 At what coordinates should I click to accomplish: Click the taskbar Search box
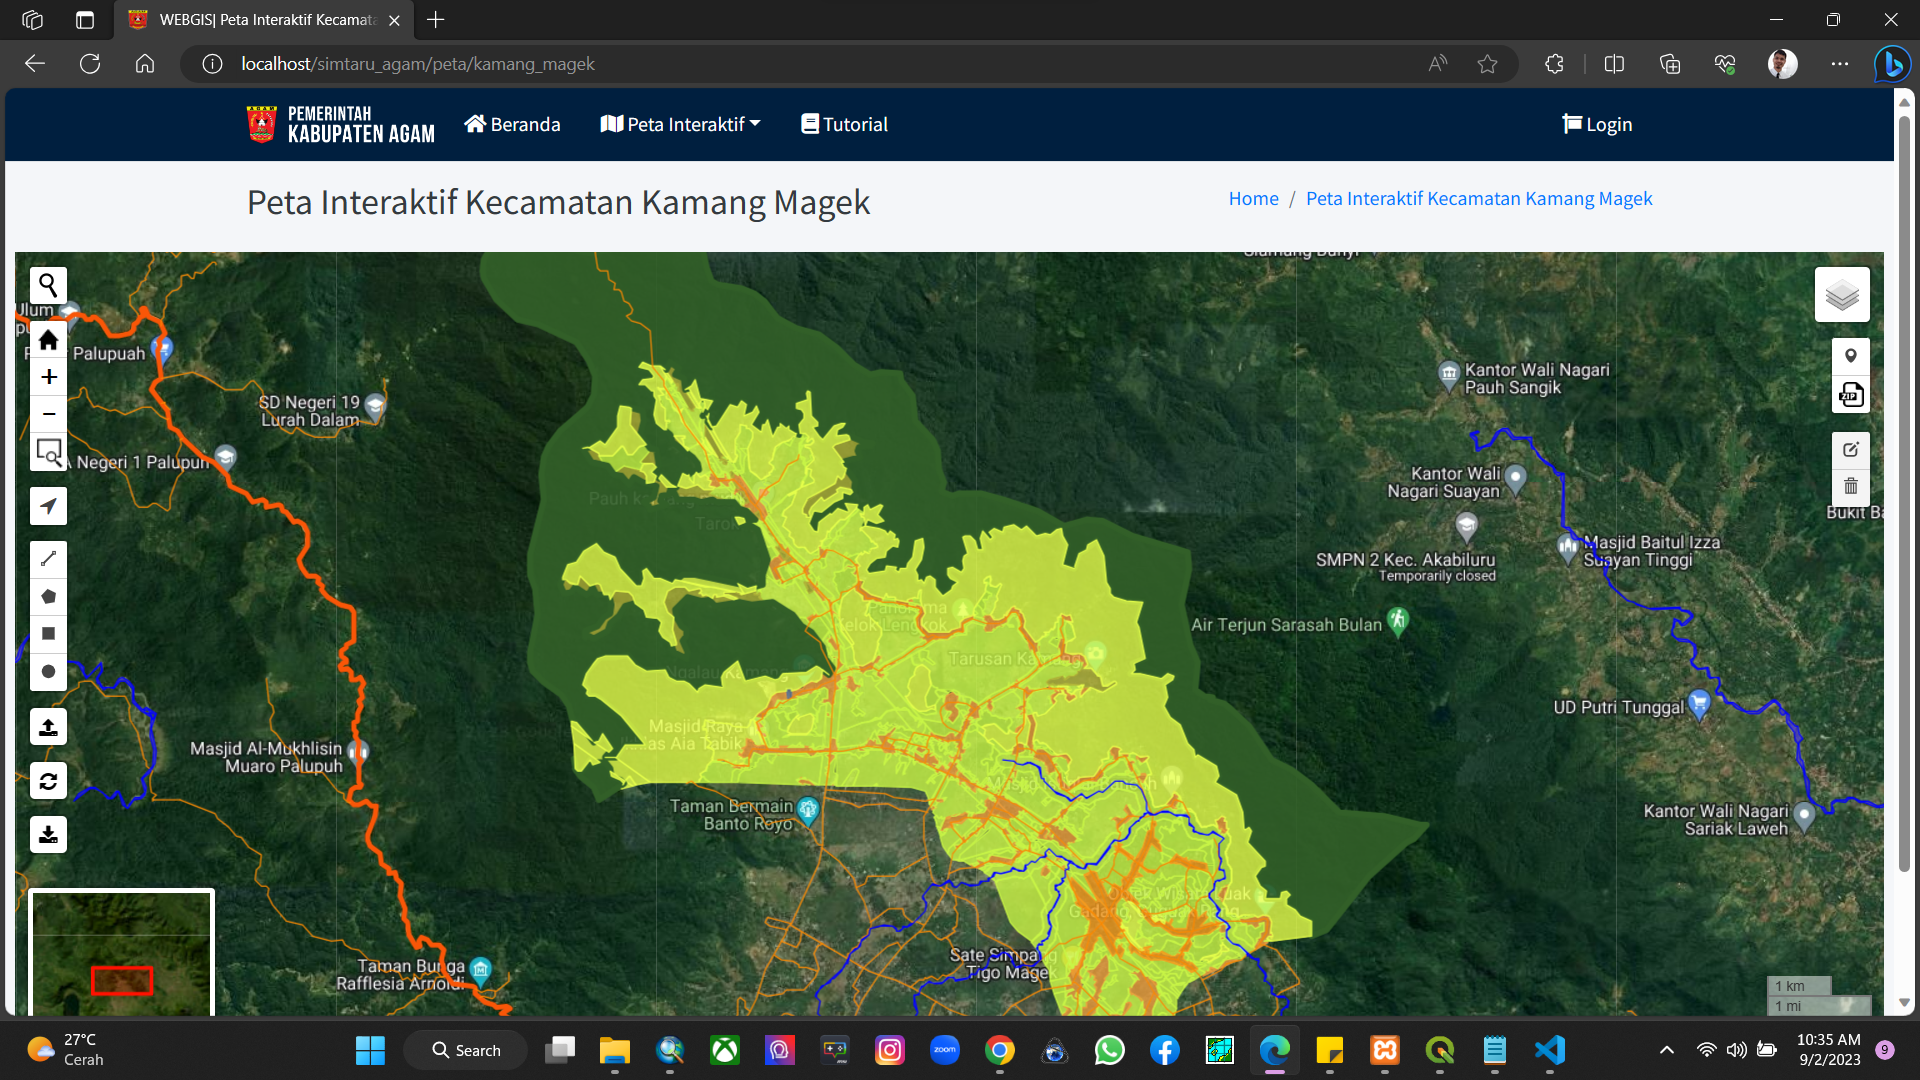465,1050
